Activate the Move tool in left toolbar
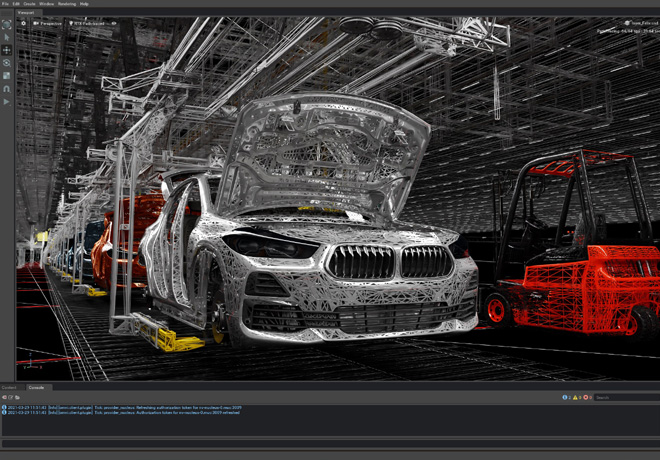Viewport: 660px width, 460px height. [x=7, y=50]
